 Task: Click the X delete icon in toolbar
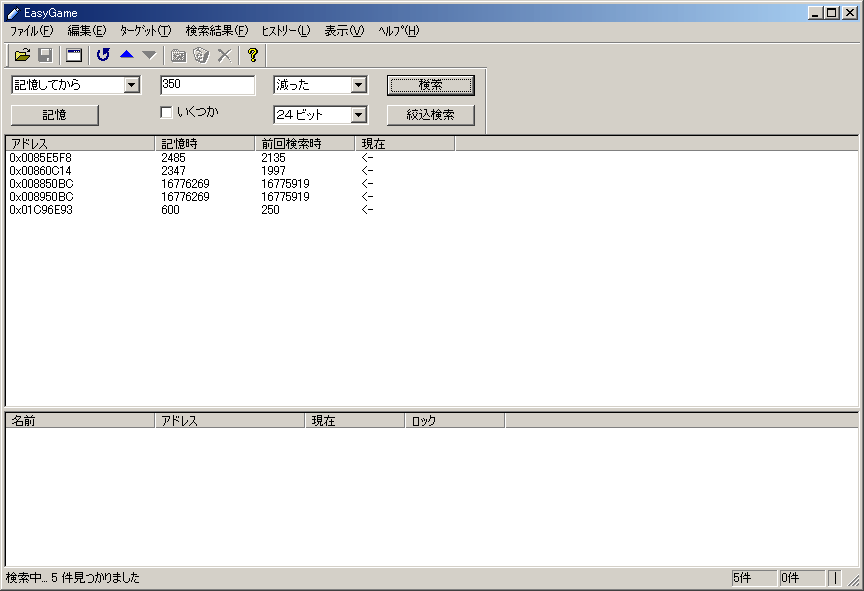click(224, 55)
